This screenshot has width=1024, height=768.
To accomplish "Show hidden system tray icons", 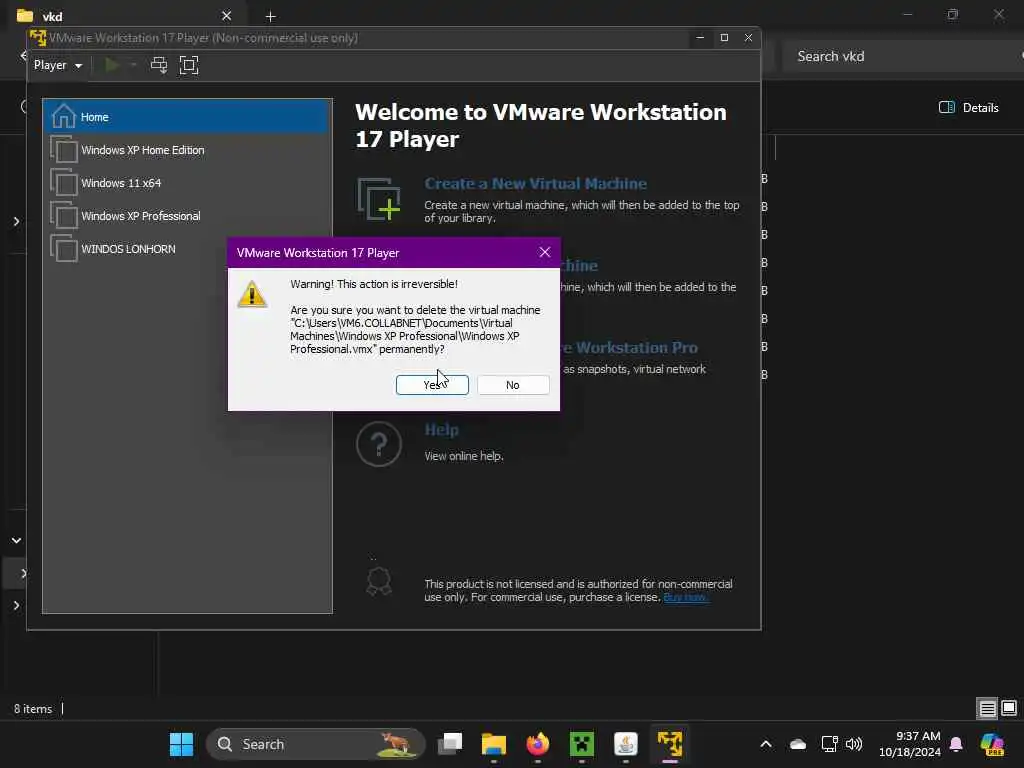I will [x=766, y=744].
